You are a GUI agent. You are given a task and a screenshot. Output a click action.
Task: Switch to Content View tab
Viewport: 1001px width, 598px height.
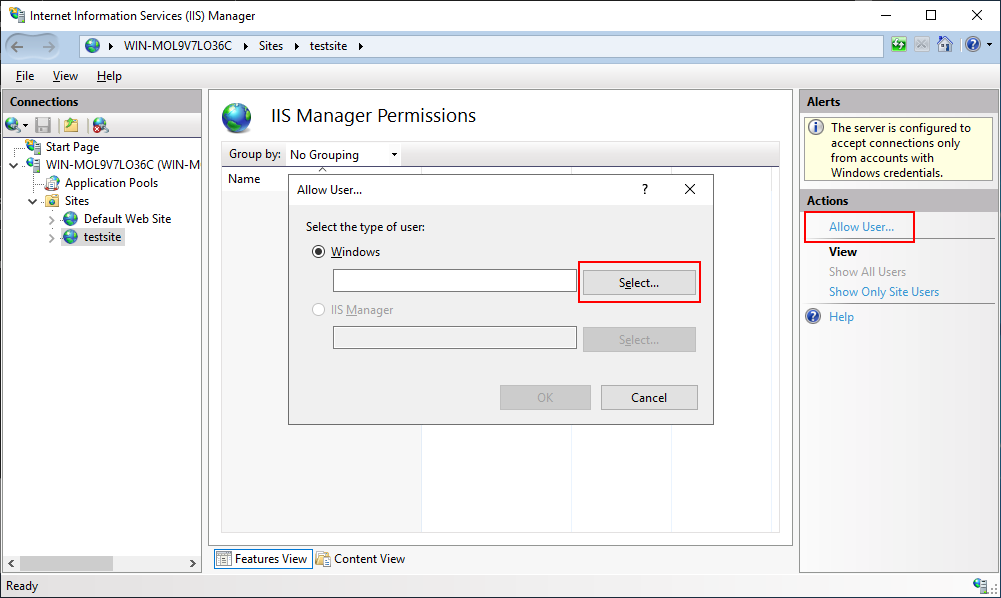(361, 559)
